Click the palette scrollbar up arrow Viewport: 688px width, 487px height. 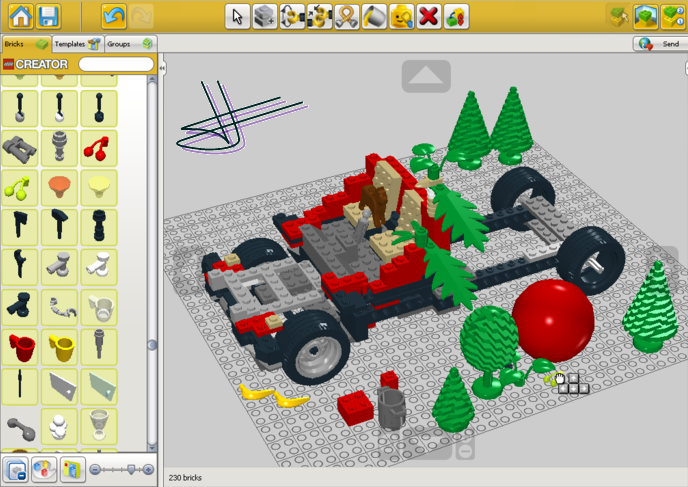tap(152, 79)
